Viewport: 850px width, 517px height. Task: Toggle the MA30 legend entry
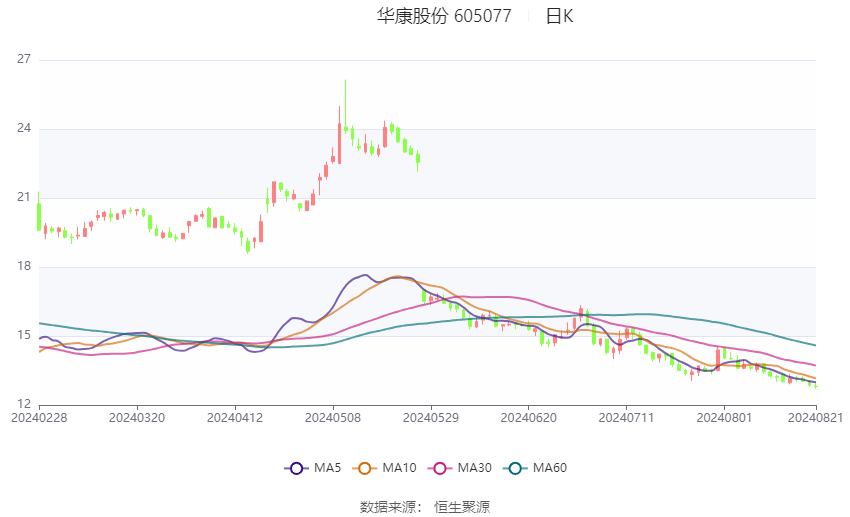(460, 468)
